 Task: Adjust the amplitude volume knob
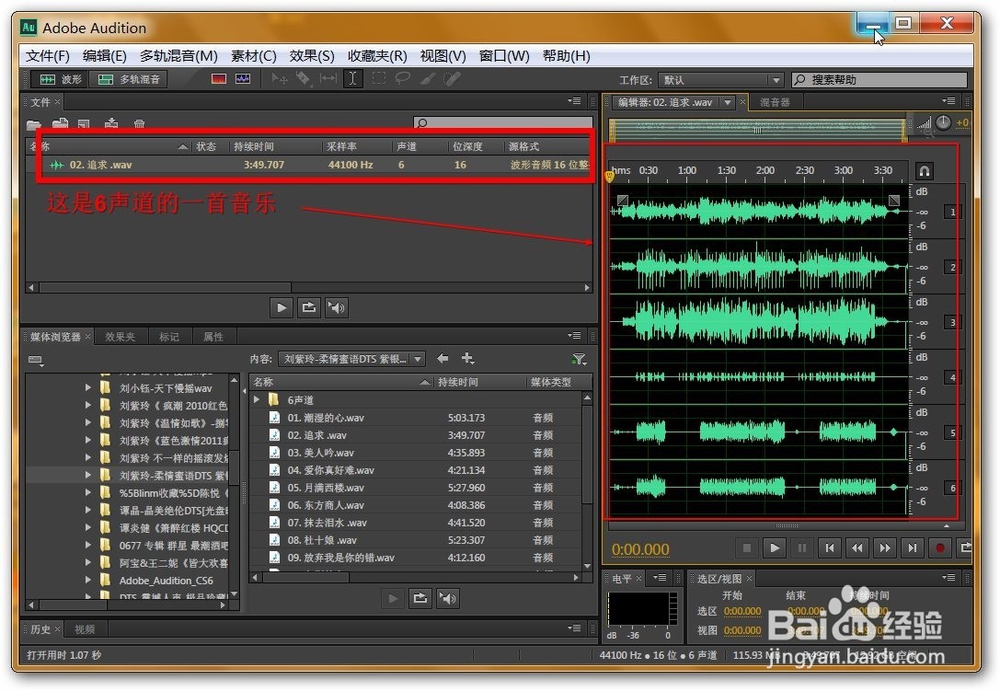(943, 123)
